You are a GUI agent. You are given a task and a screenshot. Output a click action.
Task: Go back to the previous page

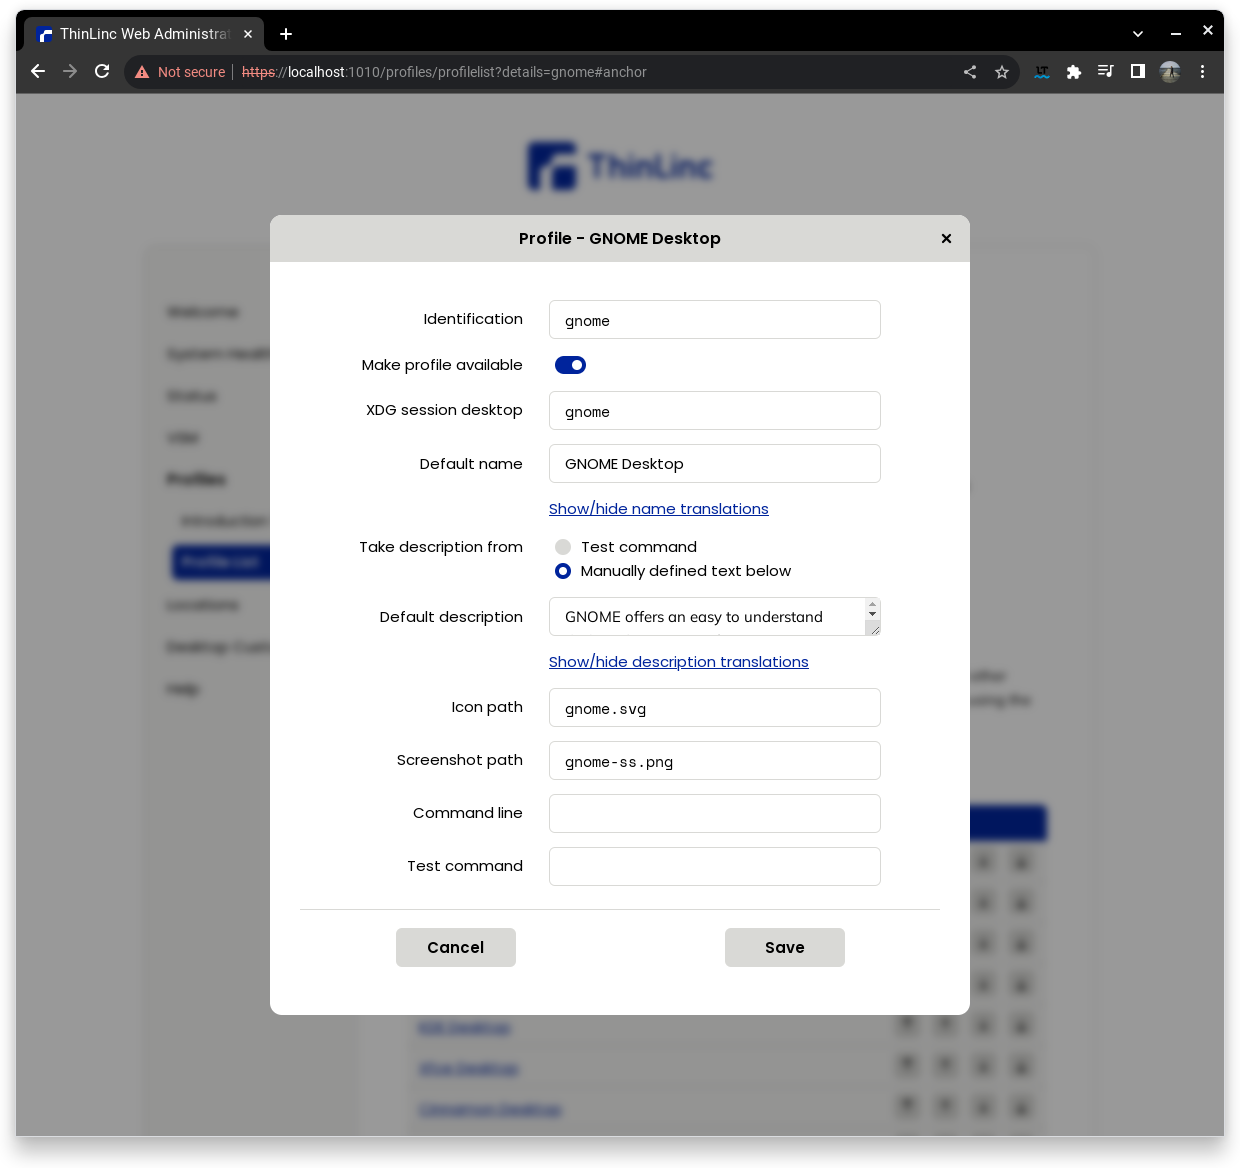coord(38,71)
